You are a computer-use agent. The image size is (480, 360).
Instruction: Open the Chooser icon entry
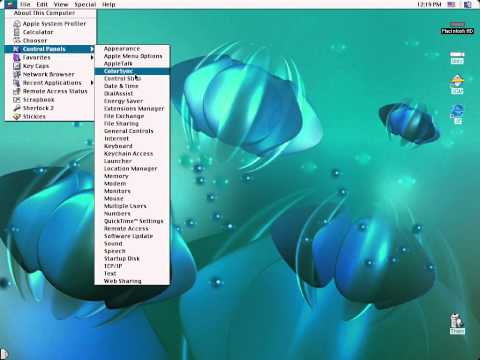tap(50, 40)
